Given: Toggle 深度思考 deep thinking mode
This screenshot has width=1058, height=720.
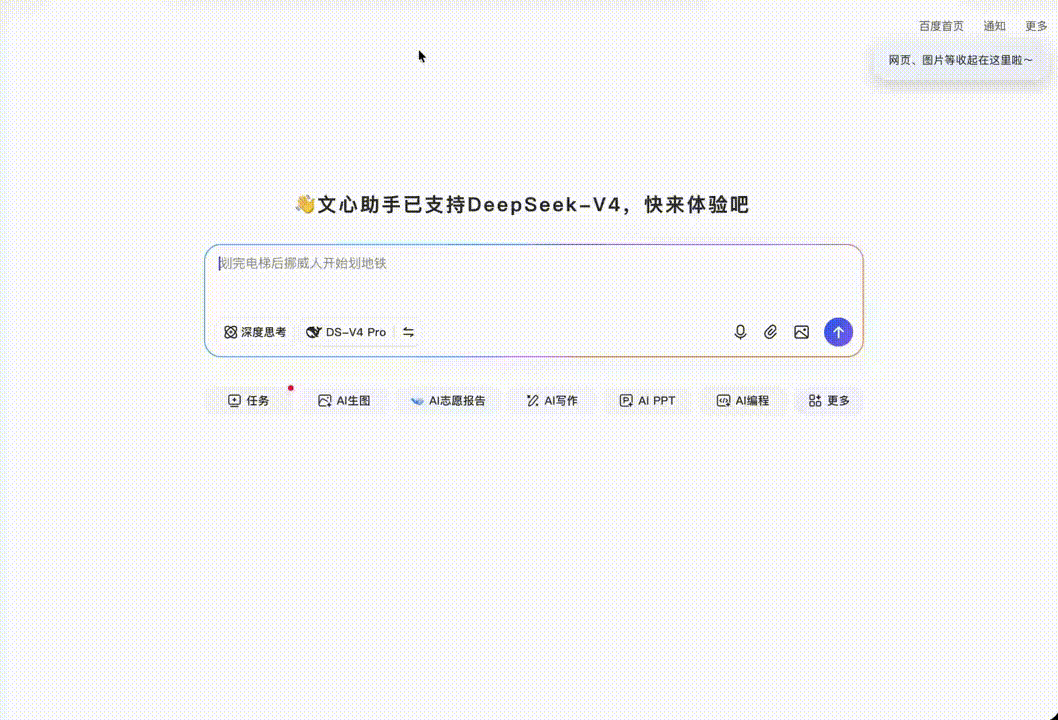Looking at the screenshot, I should [255, 332].
